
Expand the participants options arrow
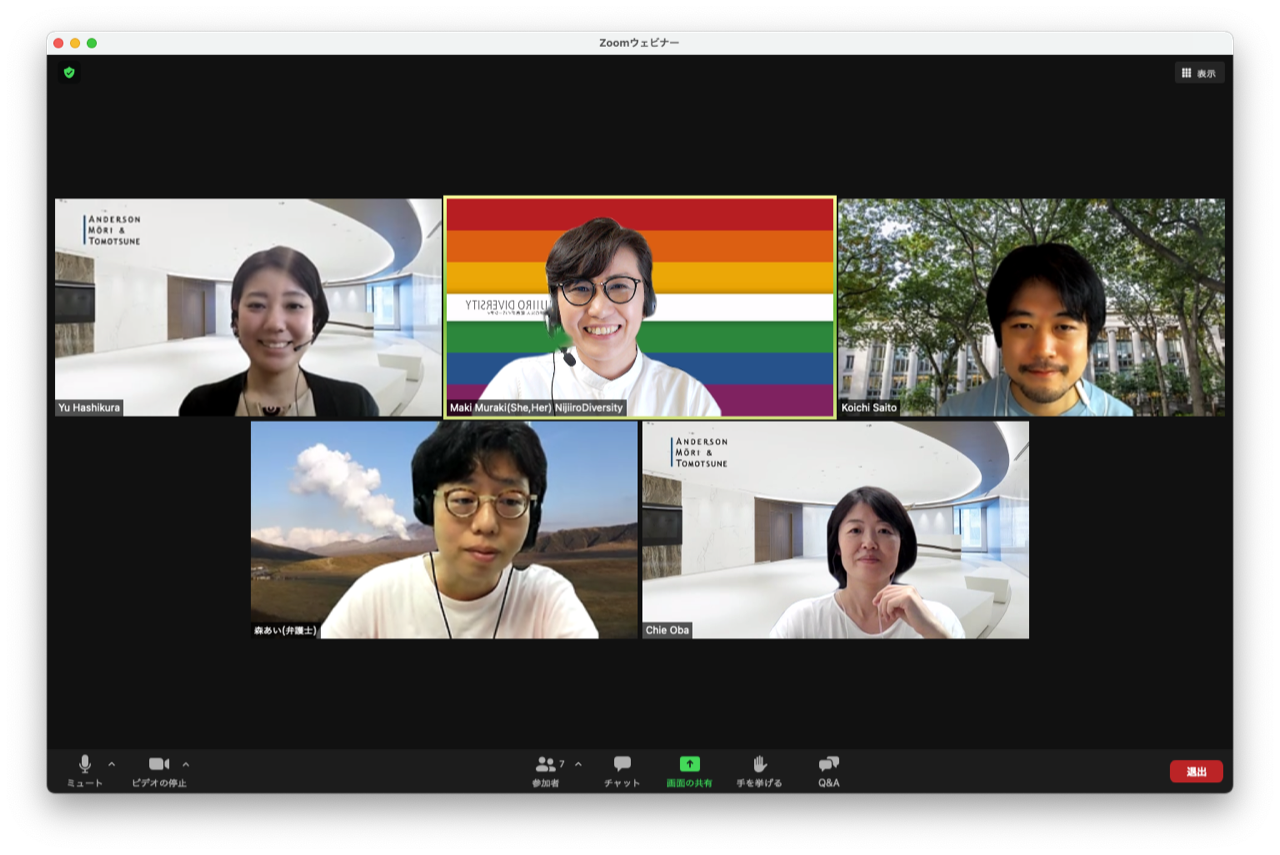[578, 764]
